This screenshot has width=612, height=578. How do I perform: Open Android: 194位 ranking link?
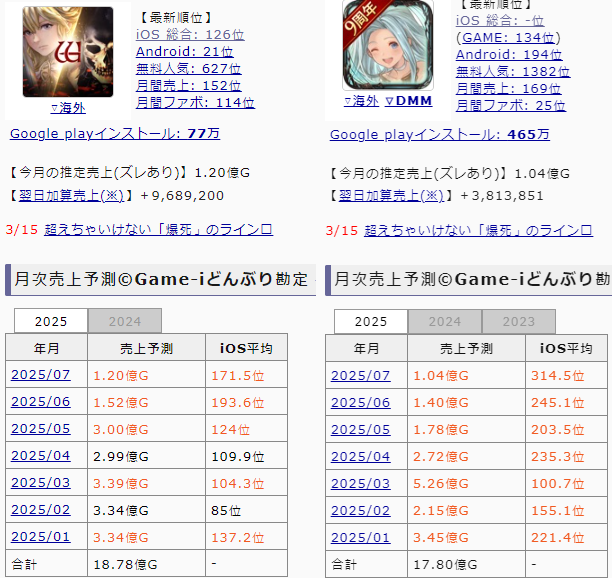(509, 55)
